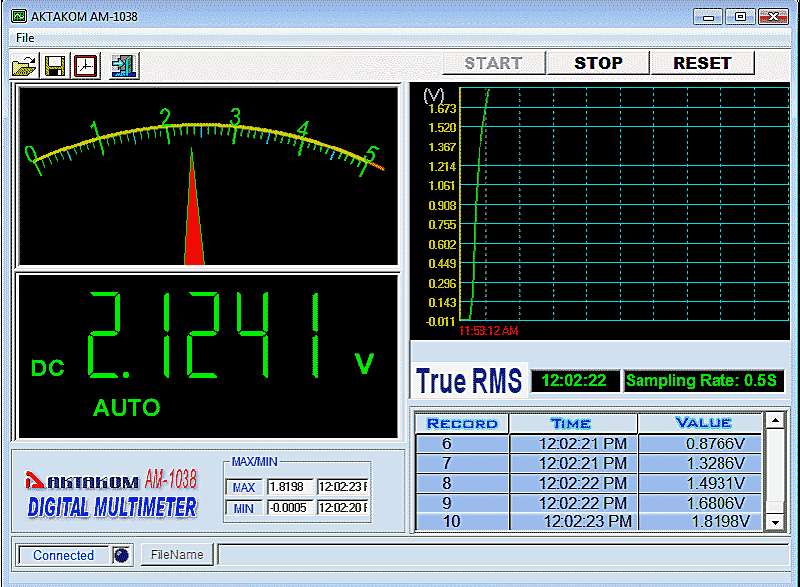
Task: Click the green trace on the voltage graph
Action: [x=477, y=204]
